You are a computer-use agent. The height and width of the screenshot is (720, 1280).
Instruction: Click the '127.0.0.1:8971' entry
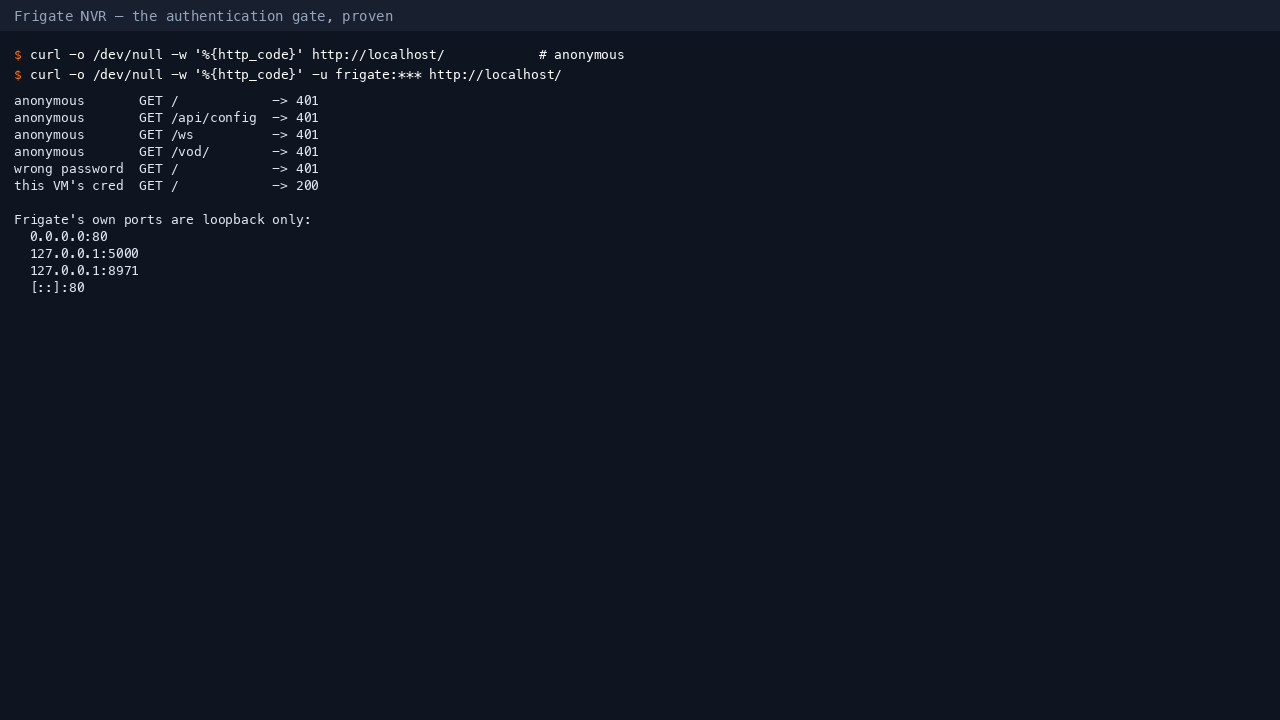(x=84, y=271)
